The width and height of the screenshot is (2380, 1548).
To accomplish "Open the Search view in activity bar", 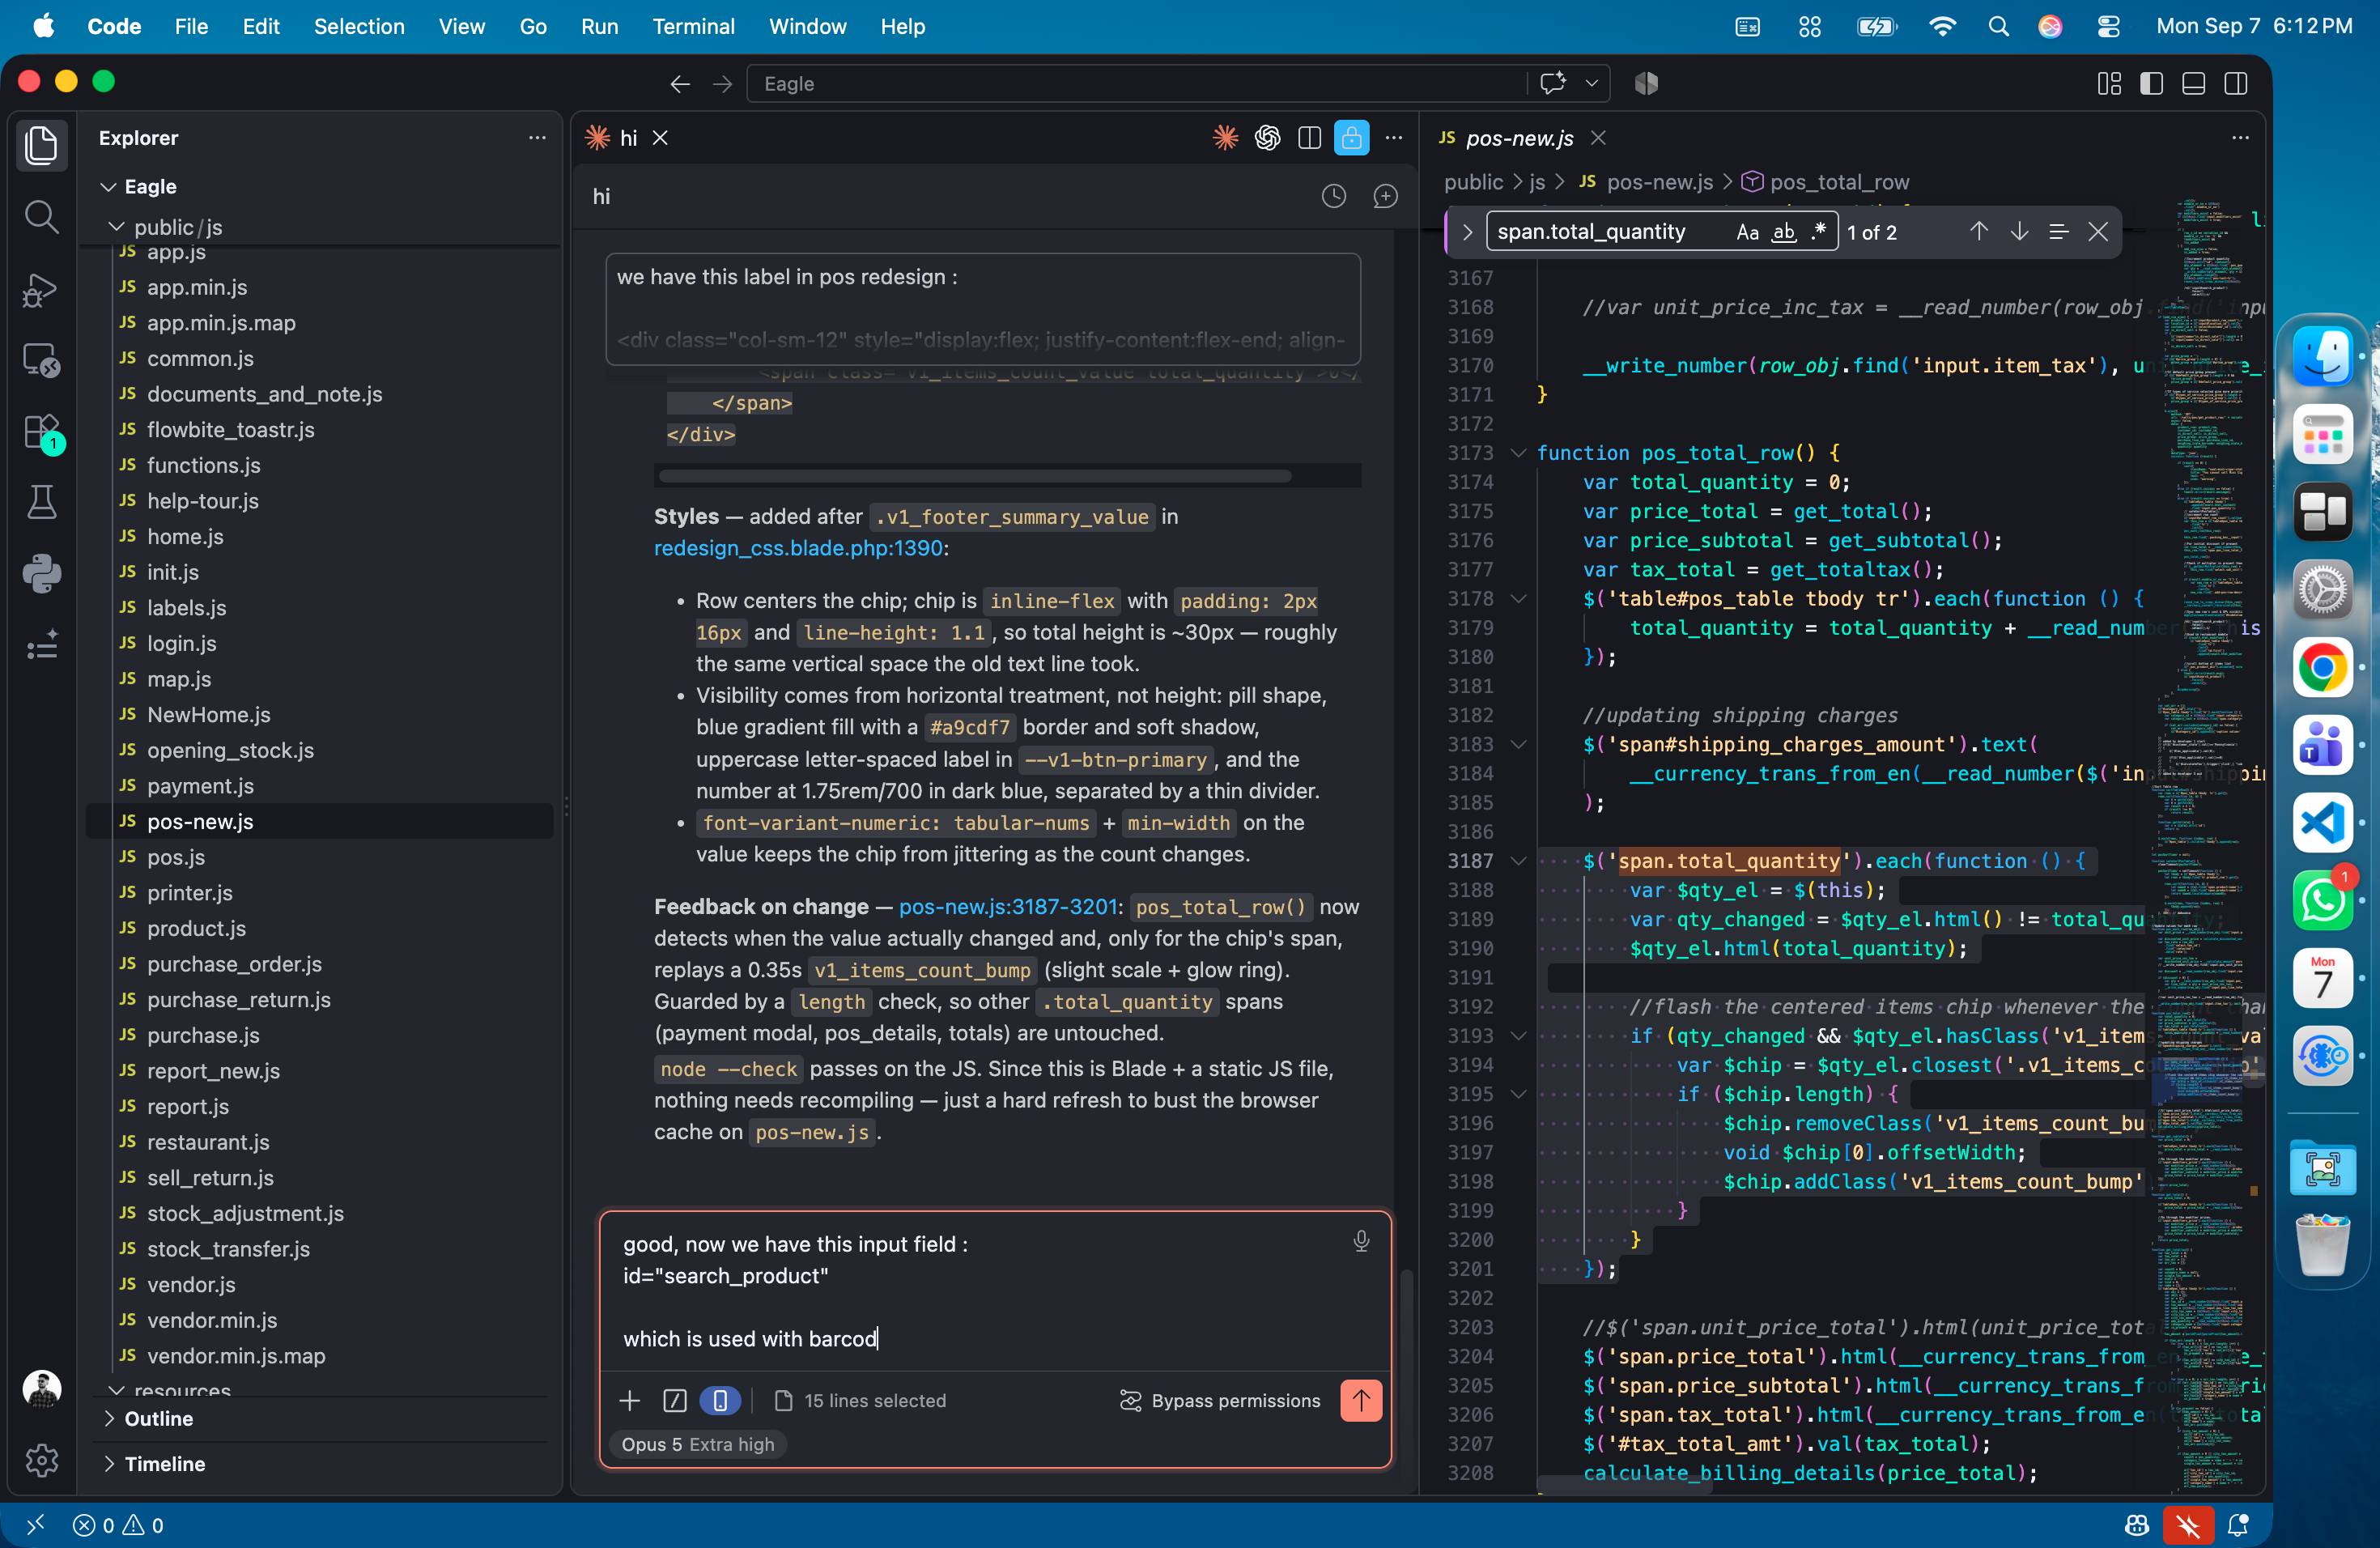I will click(x=41, y=216).
